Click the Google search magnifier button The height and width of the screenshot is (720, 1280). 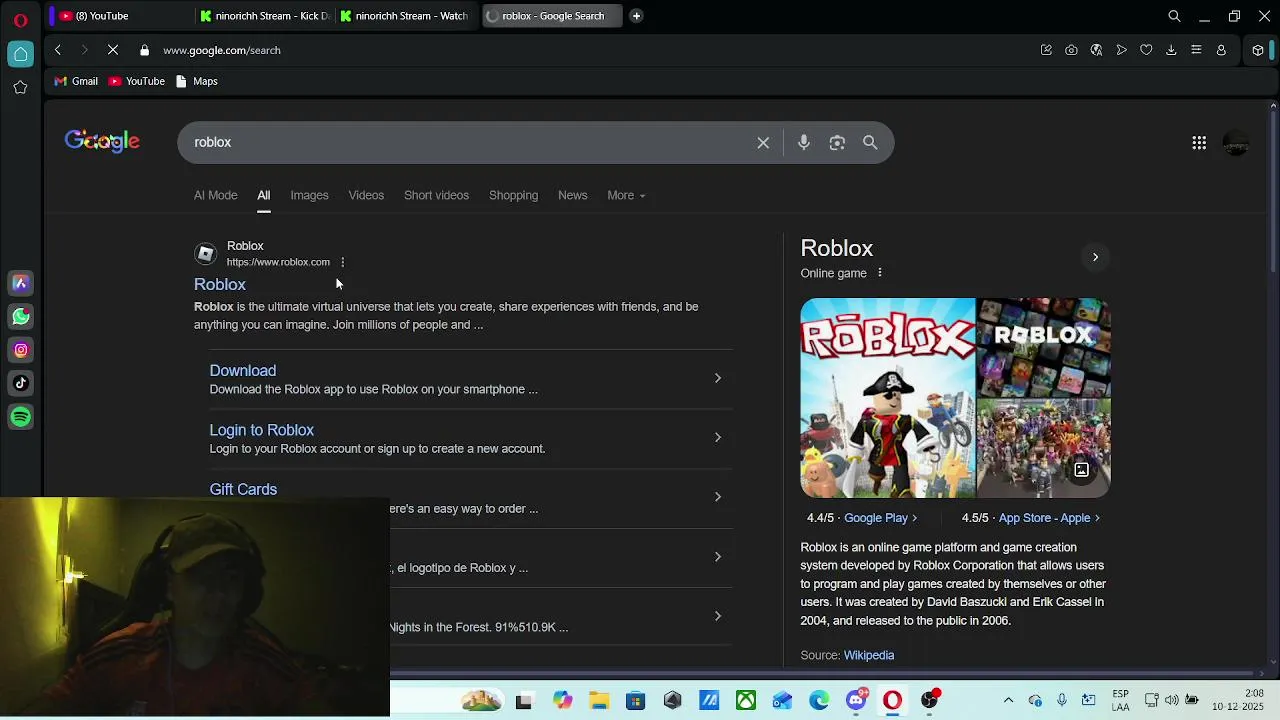coord(870,143)
